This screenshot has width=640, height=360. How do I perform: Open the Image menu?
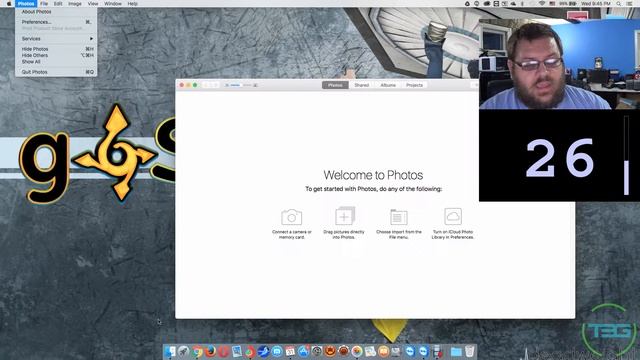[x=75, y=4]
